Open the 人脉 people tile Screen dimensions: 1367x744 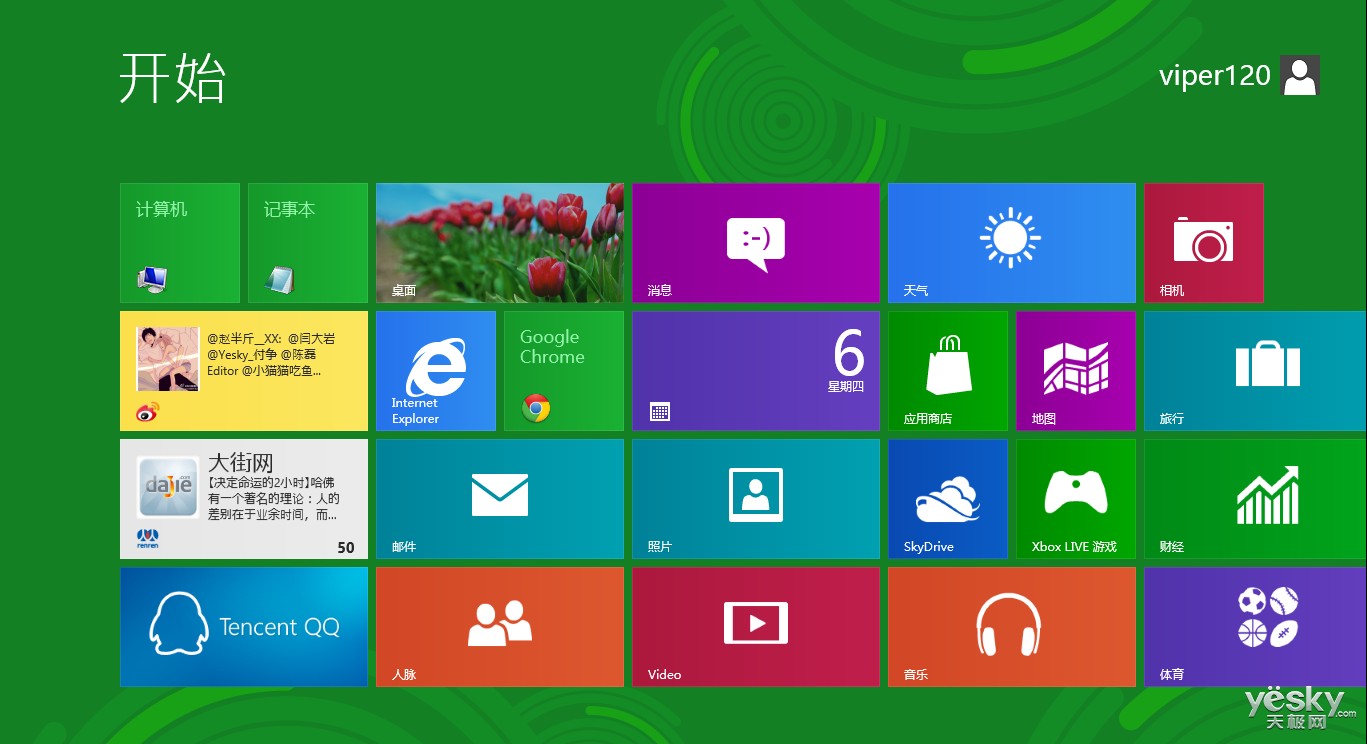500,627
